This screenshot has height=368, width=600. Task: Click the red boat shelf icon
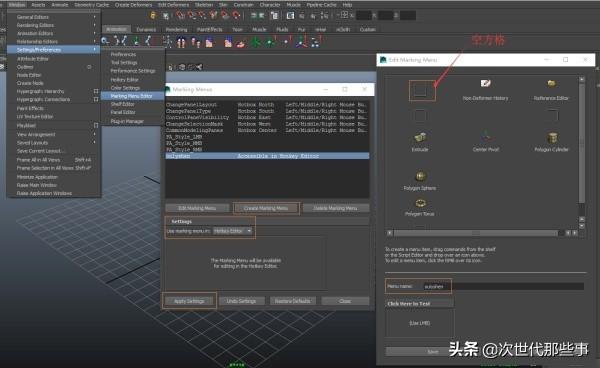click(240, 42)
